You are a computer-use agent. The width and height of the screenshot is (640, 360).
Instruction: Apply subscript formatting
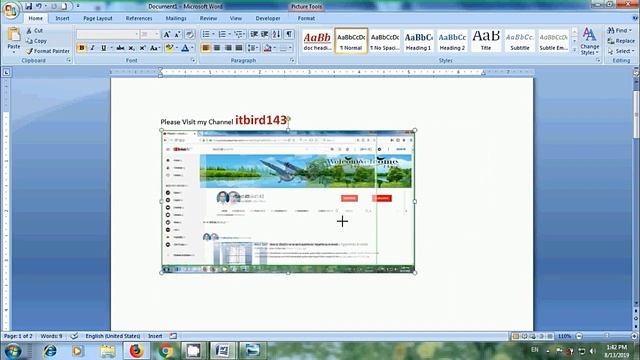point(131,48)
